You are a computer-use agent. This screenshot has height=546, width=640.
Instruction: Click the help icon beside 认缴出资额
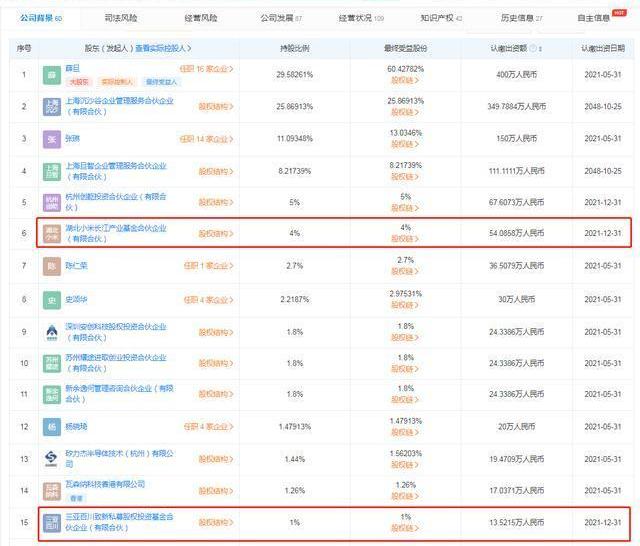tap(533, 48)
